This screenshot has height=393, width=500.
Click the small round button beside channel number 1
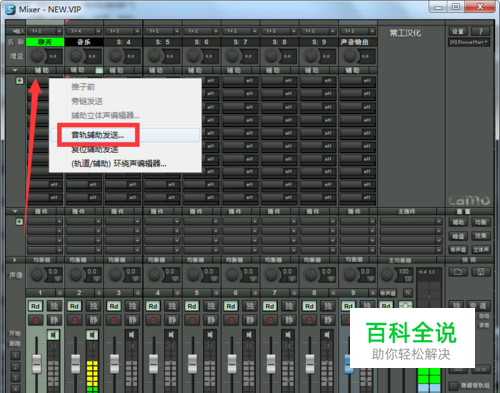pyautogui.click(x=60, y=293)
